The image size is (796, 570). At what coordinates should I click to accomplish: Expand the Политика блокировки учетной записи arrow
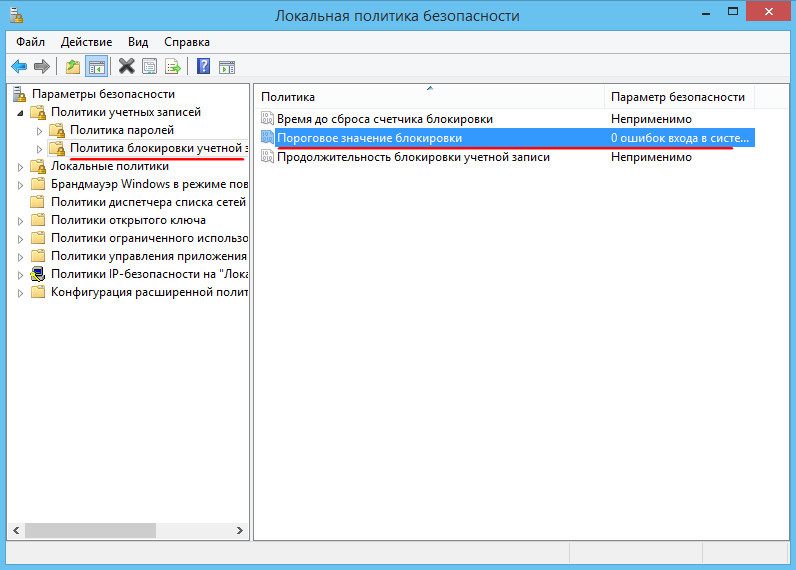[39, 149]
